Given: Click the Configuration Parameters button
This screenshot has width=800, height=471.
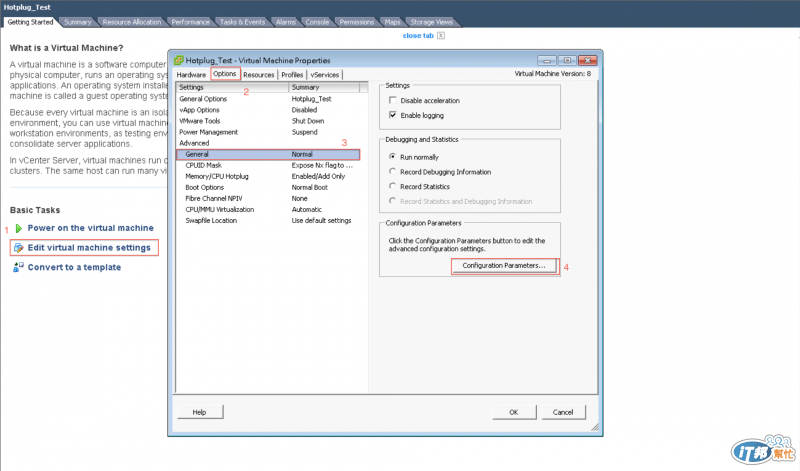Looking at the screenshot, I should 504,266.
